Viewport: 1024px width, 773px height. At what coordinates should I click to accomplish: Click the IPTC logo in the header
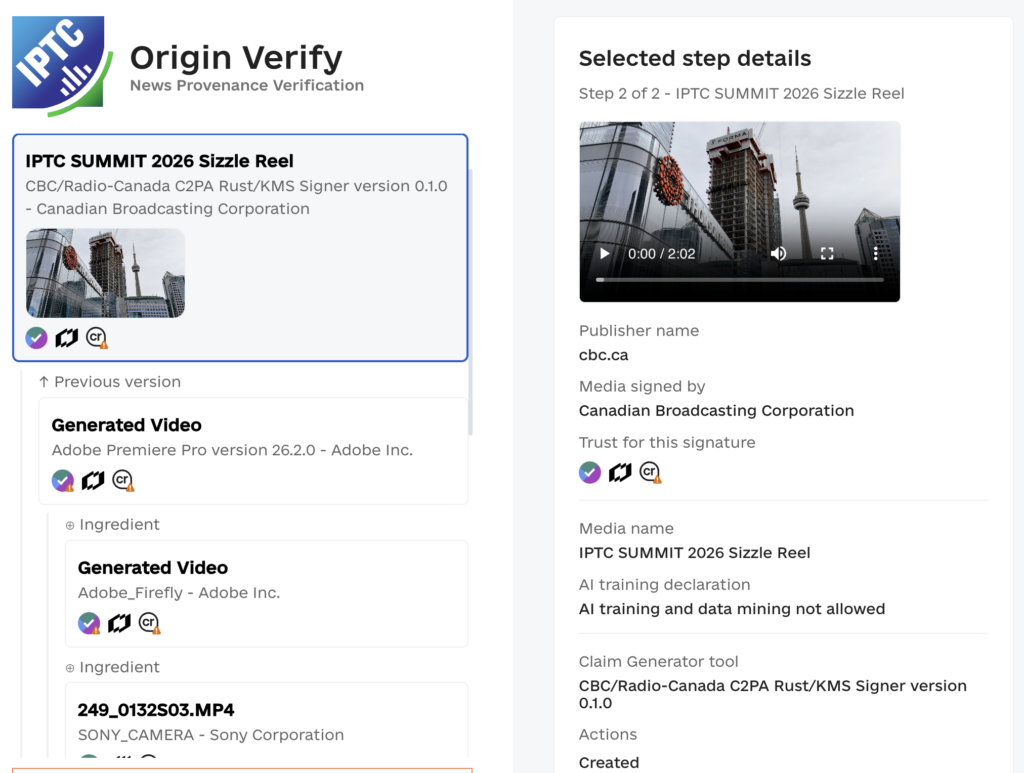pos(62,66)
